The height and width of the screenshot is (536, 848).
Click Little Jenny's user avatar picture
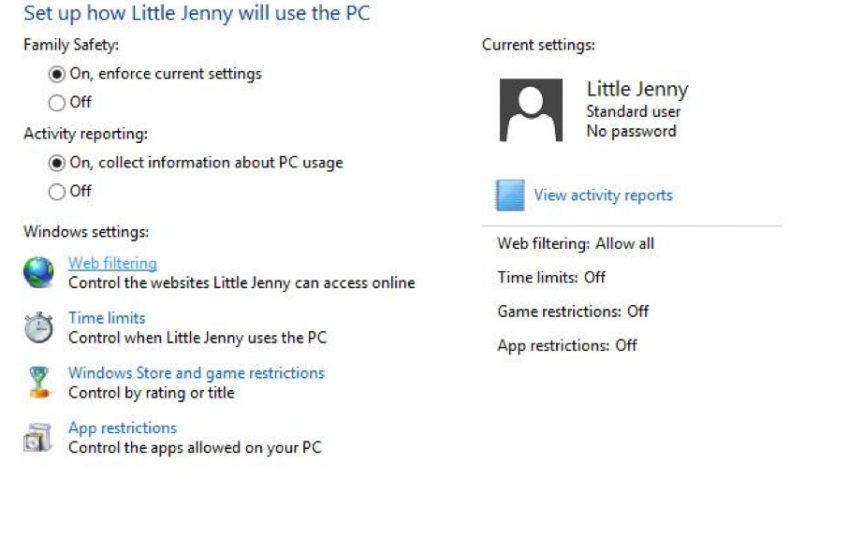click(531, 110)
